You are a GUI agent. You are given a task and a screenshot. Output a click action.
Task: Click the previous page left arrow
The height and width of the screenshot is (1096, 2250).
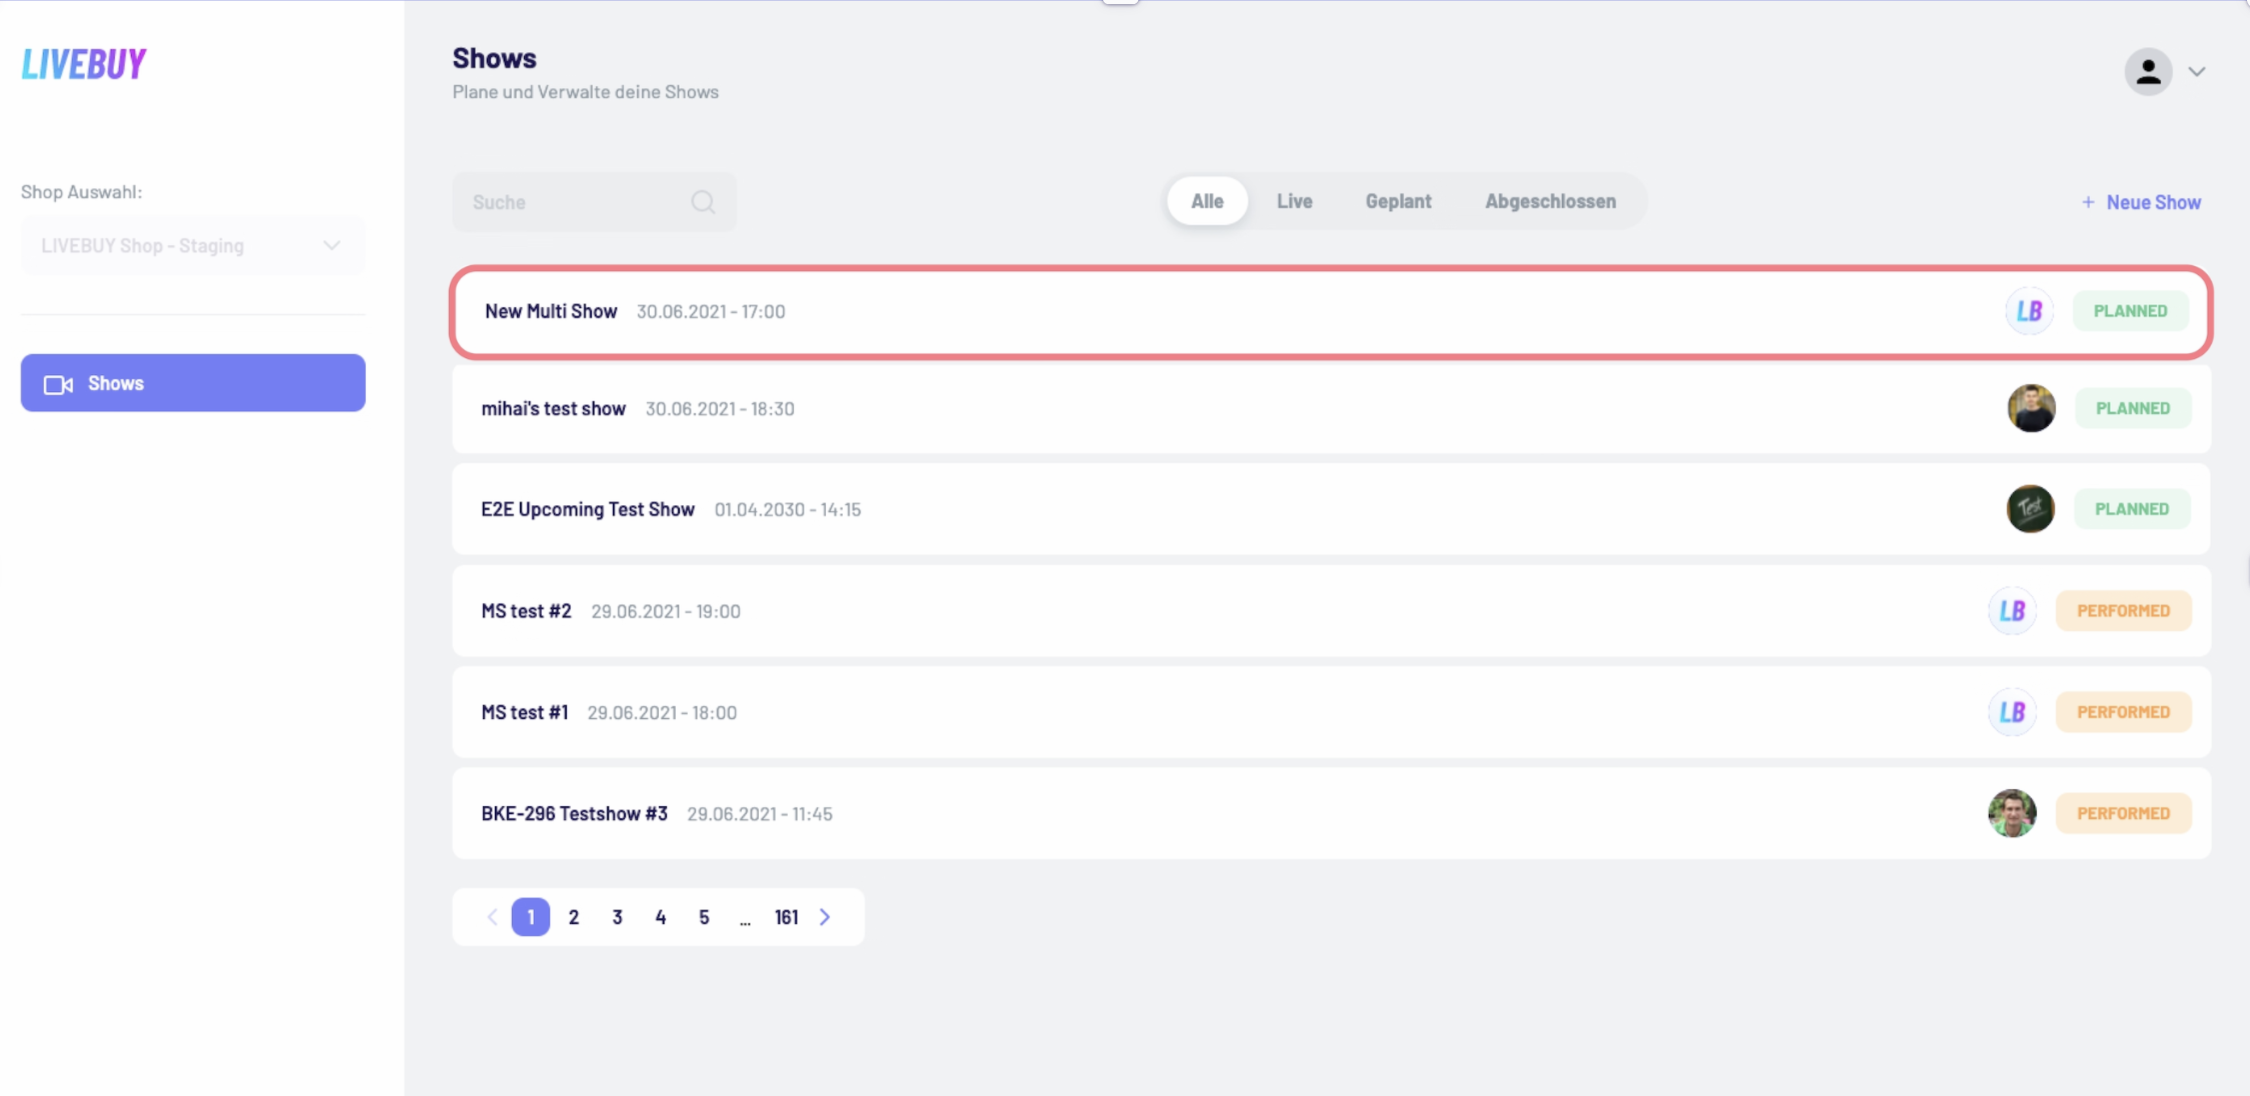point(492,917)
